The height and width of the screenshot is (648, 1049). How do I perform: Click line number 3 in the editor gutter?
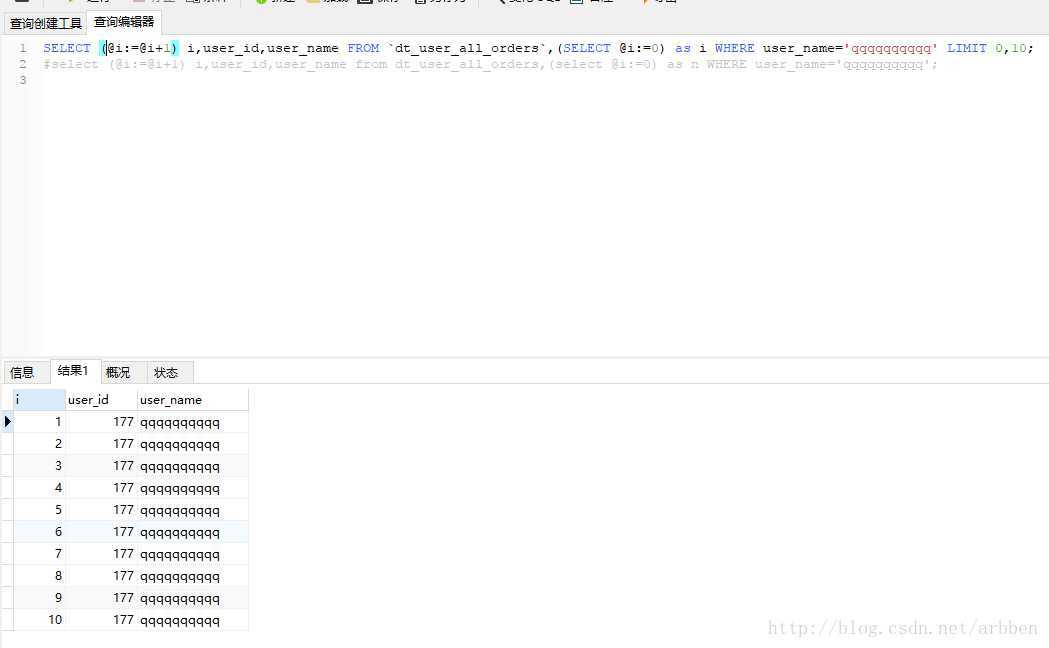23,80
